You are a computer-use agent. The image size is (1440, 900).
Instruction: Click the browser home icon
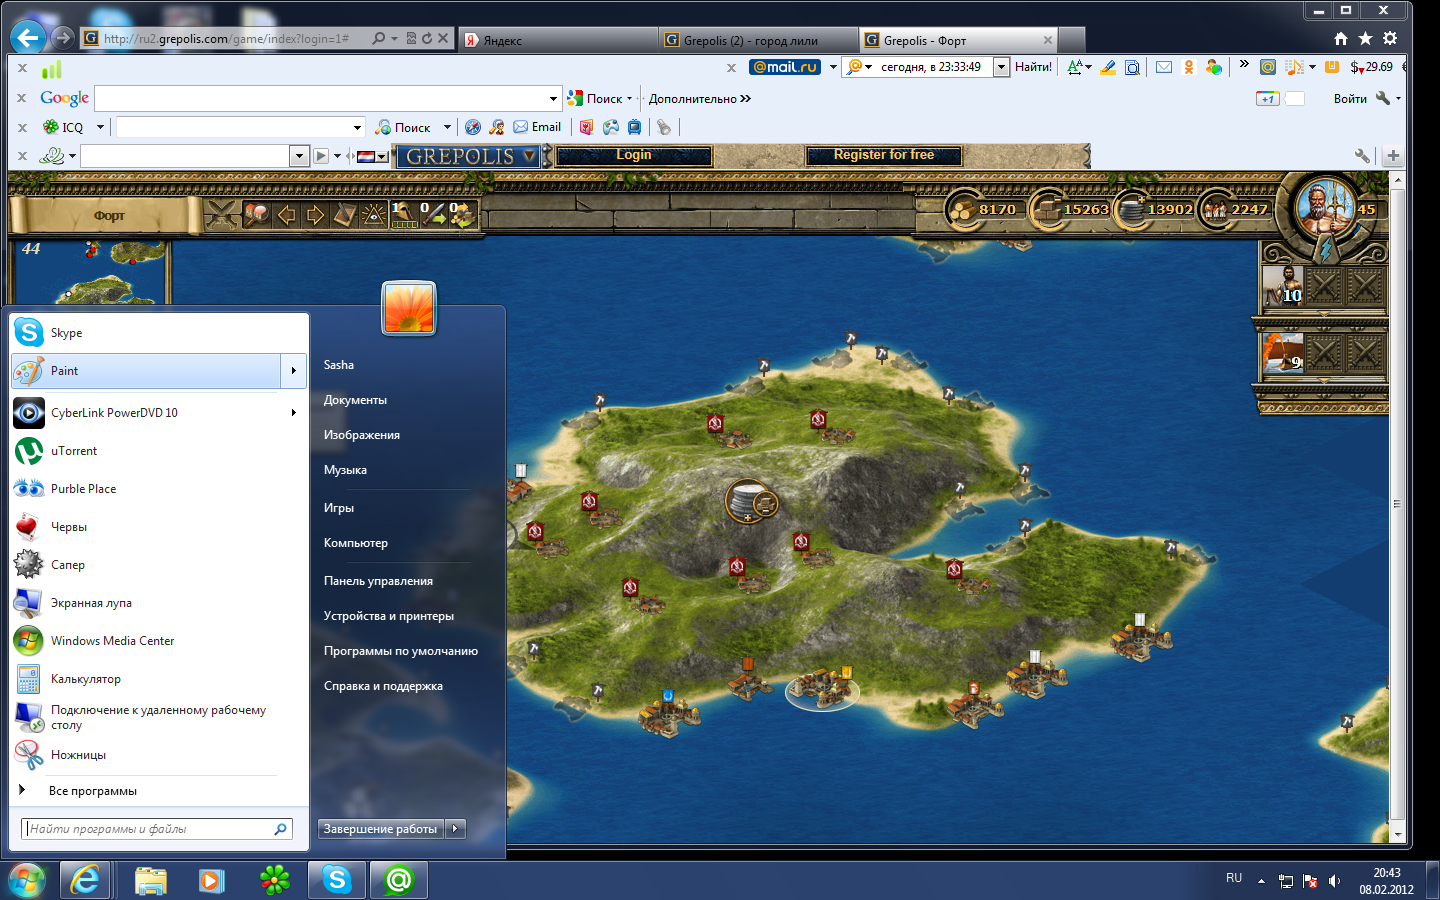tap(1341, 38)
